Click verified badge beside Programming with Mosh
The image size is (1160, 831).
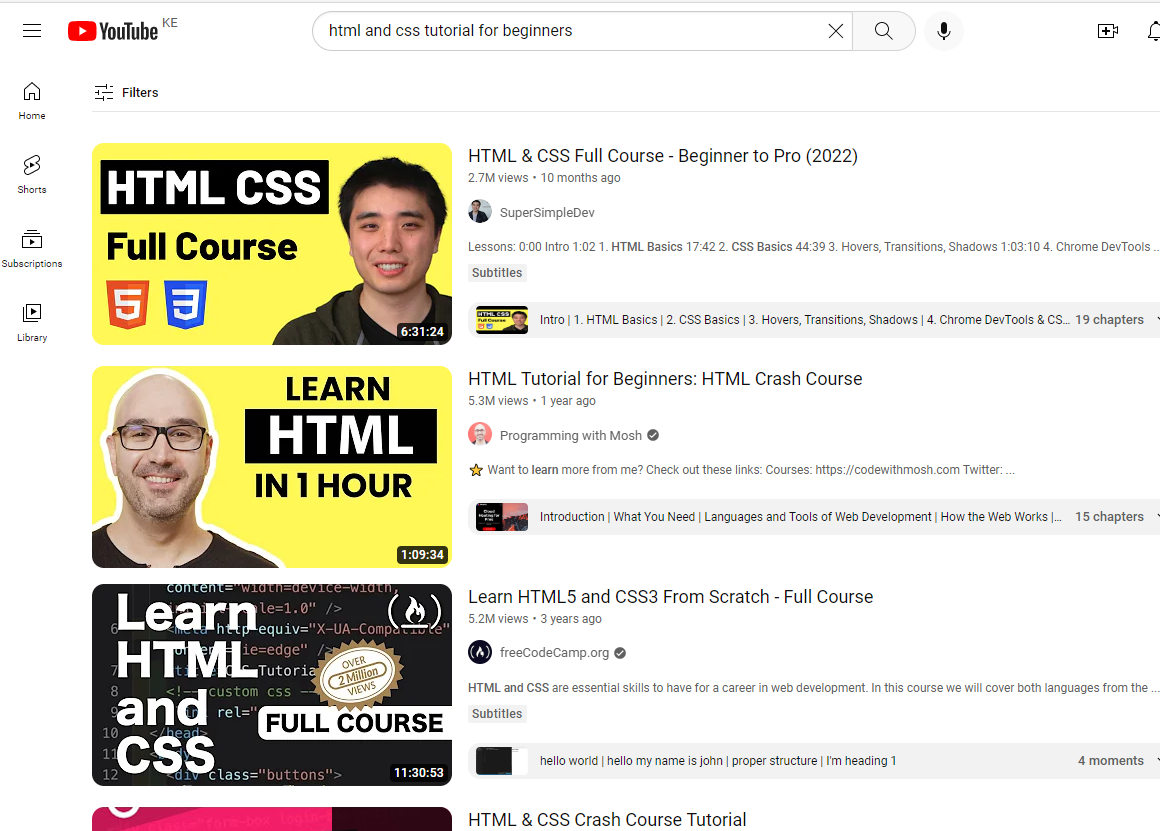pyautogui.click(x=652, y=435)
